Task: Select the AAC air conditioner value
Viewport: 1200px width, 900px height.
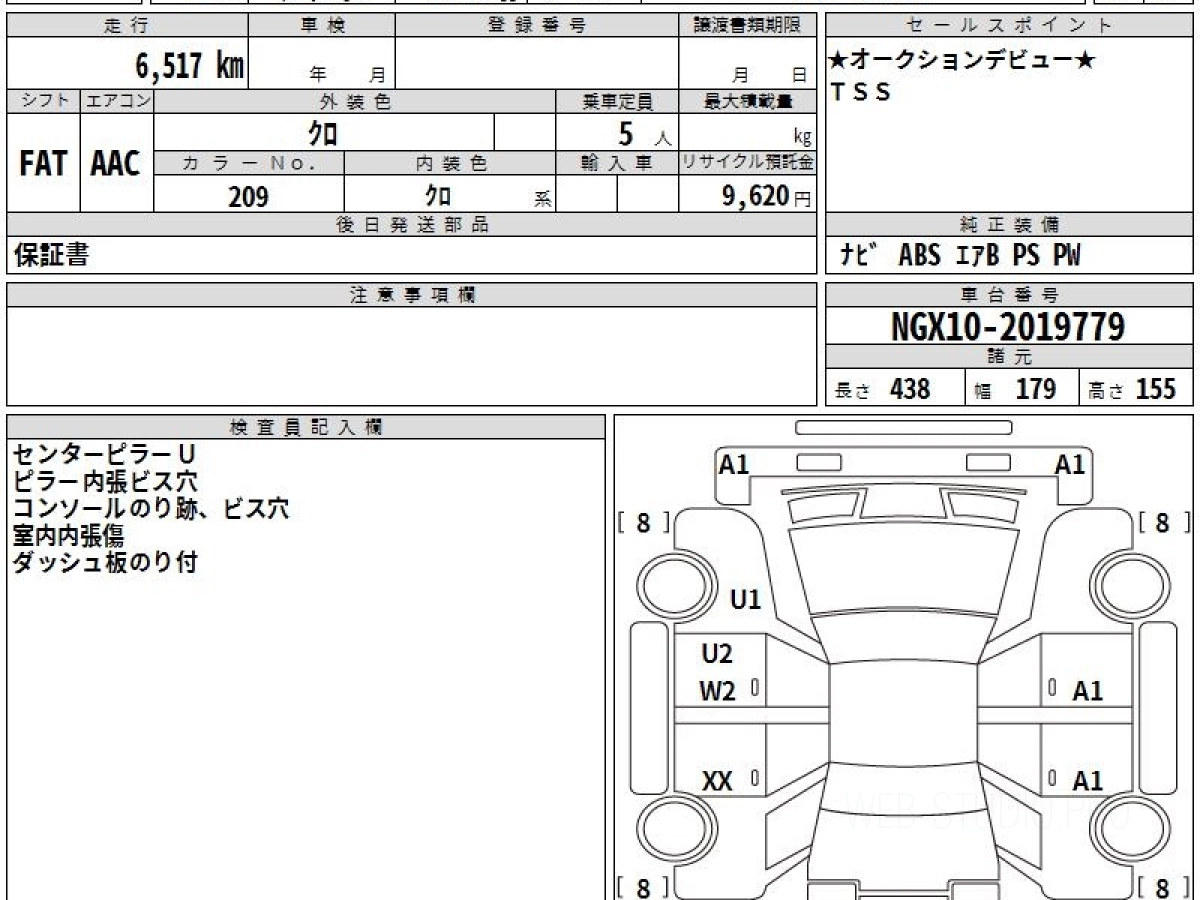Action: click(x=116, y=164)
